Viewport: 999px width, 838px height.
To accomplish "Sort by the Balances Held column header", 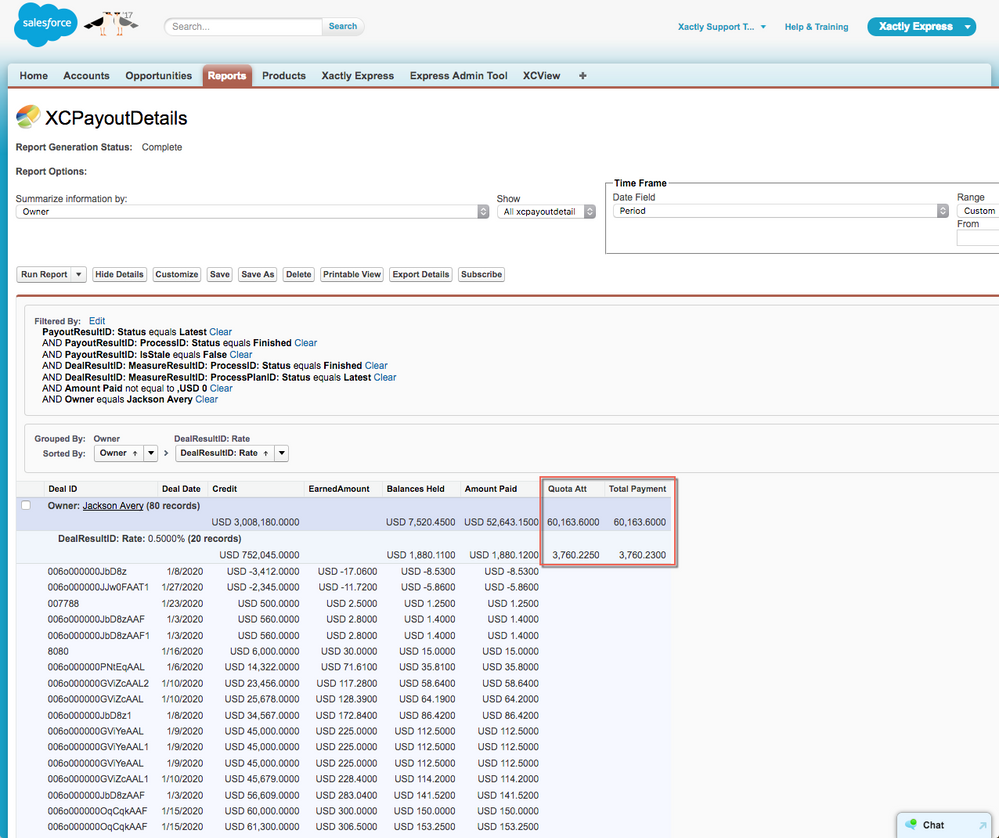I will [x=415, y=489].
